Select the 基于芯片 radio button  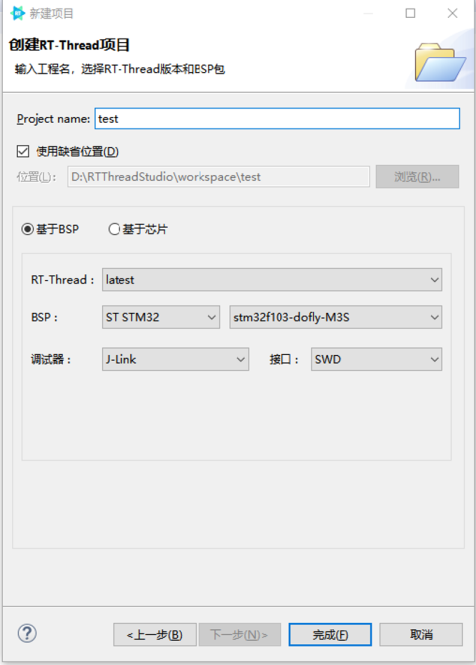114,229
